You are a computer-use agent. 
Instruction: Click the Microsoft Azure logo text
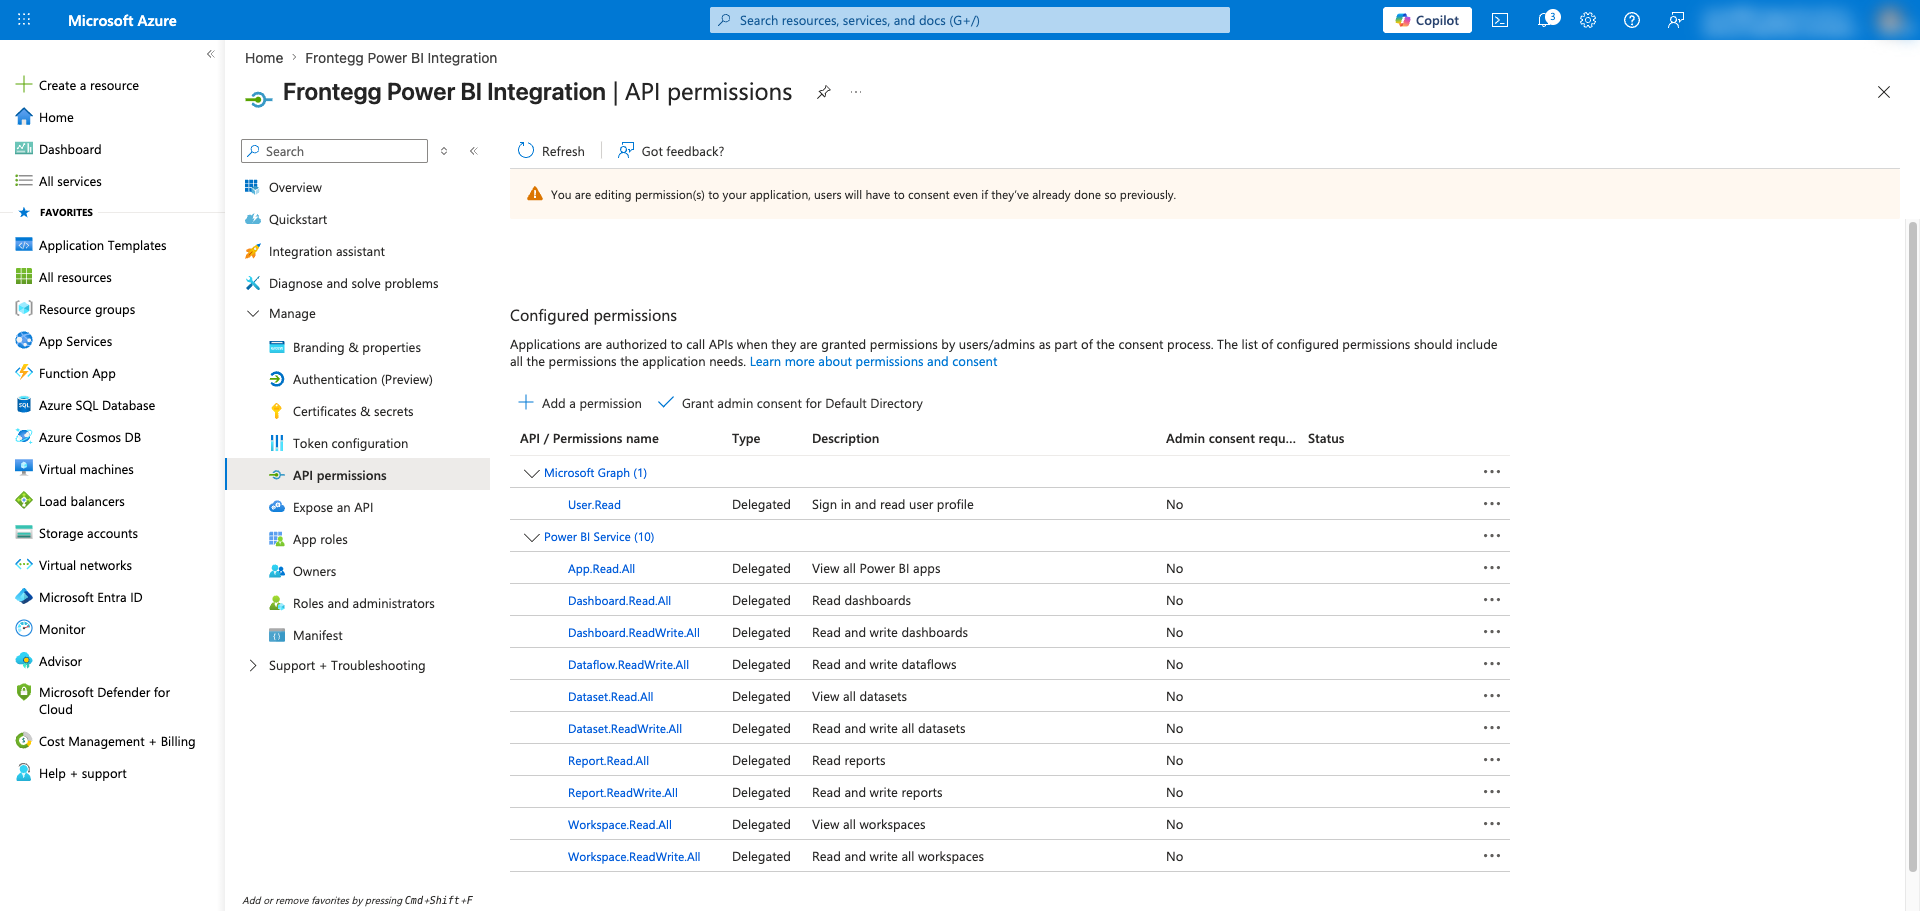122,20
